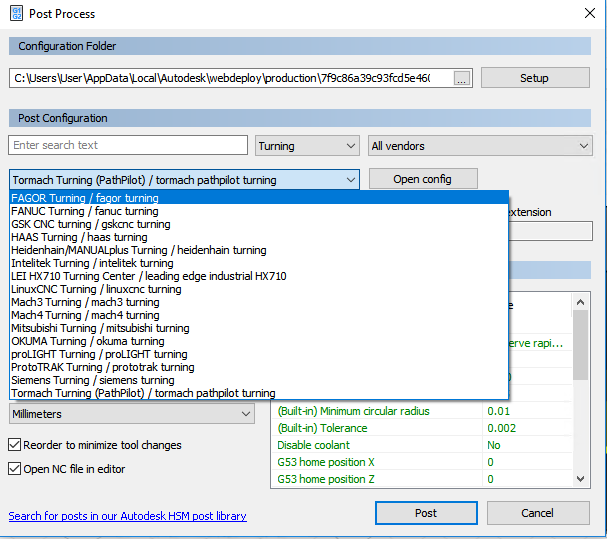Screen dimensions: 607x539
Task: Choose HAAS Turning / haas turning
Action: pyautogui.click(x=259, y=237)
